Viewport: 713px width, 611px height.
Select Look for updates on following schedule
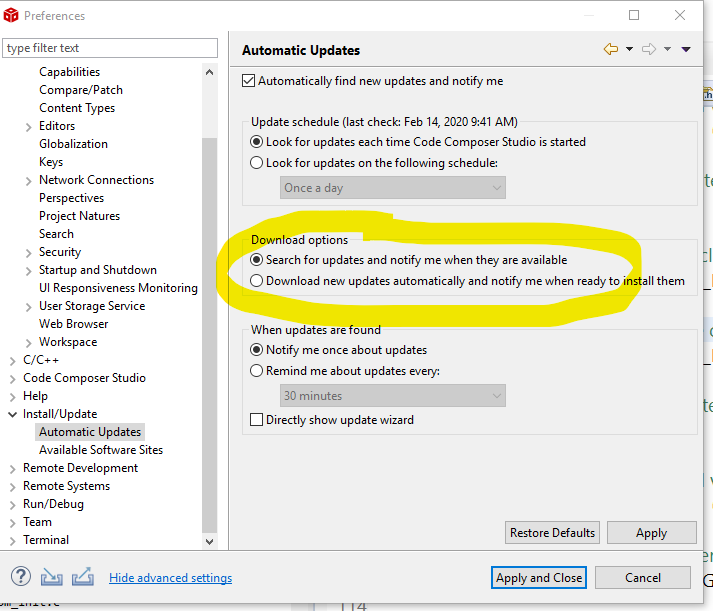point(256,163)
